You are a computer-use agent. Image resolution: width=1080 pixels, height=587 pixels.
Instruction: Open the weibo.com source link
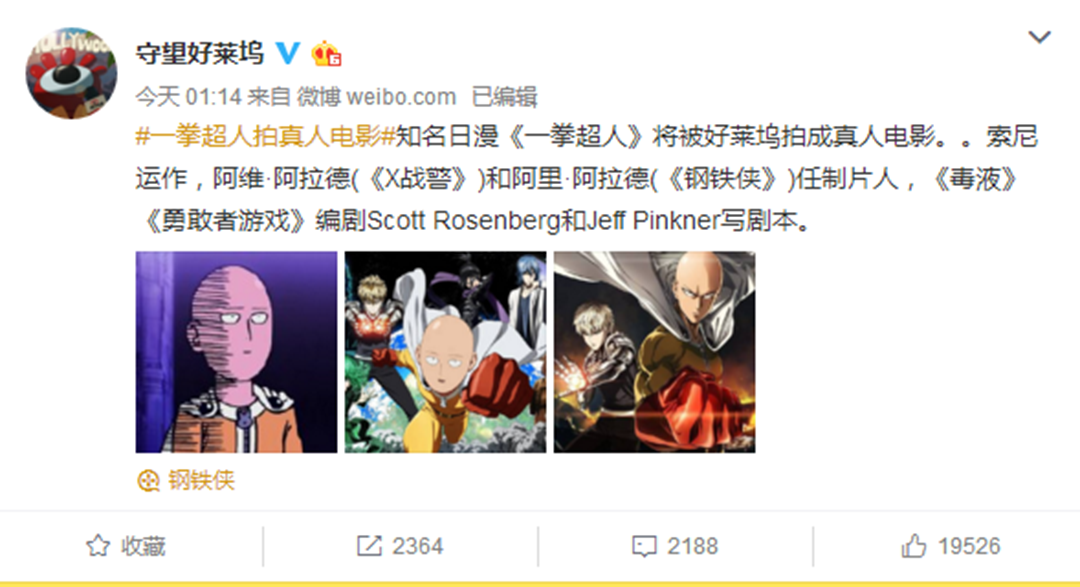click(x=401, y=96)
